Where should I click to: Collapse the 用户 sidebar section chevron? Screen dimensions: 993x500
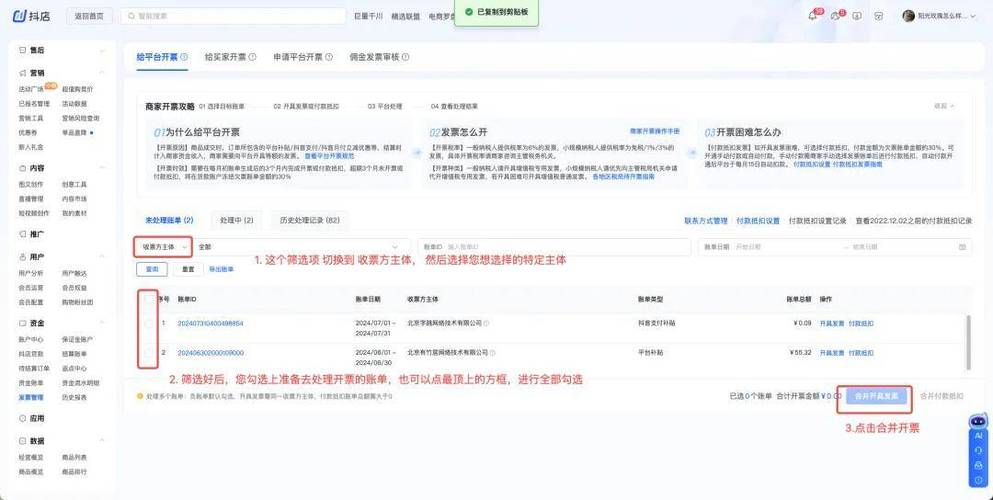click(102, 257)
